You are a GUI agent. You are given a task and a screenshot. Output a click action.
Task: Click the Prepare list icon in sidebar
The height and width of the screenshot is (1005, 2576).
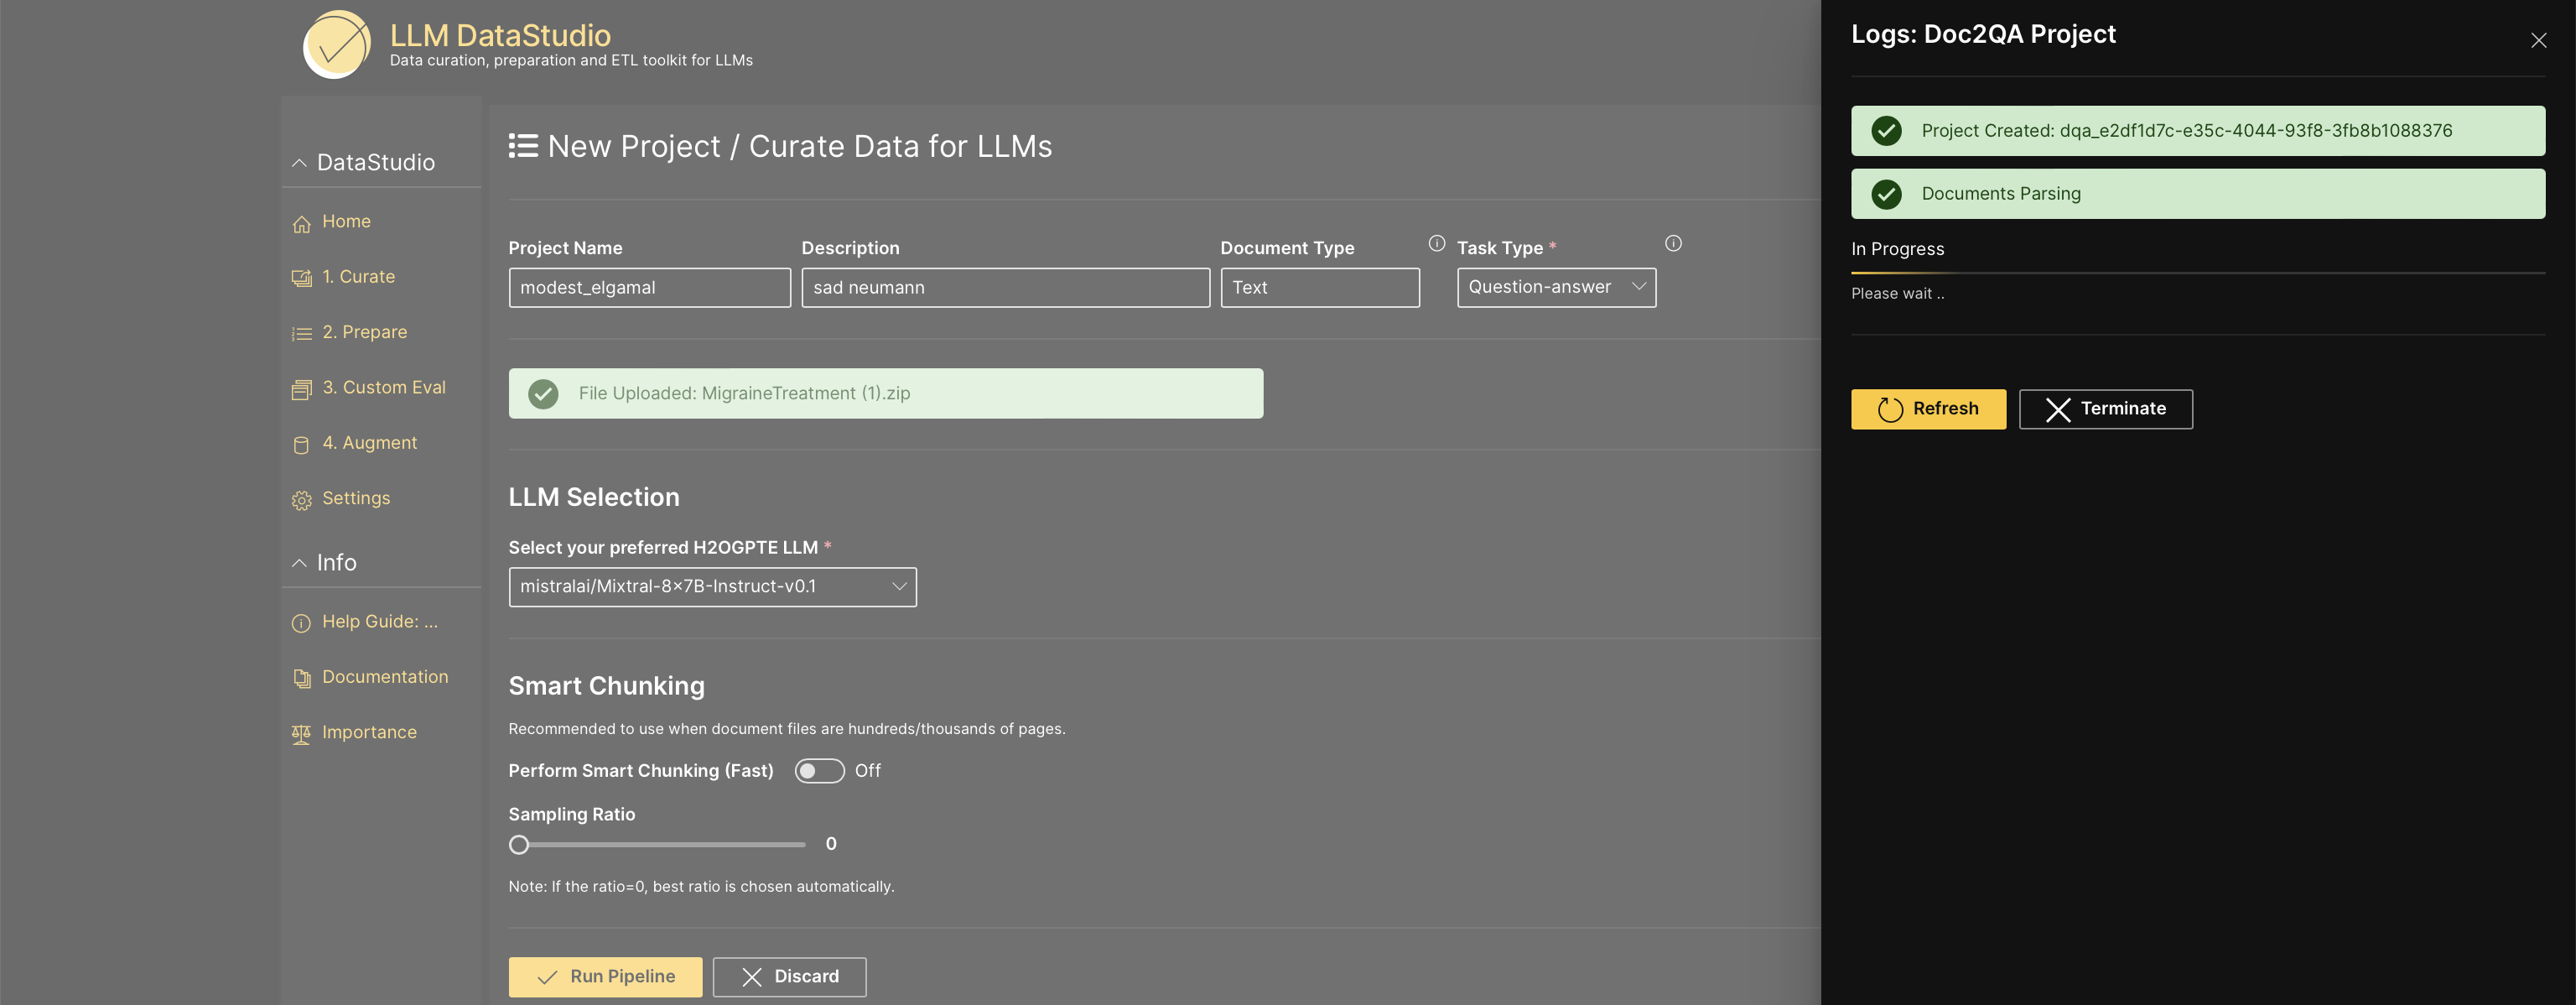(x=301, y=333)
